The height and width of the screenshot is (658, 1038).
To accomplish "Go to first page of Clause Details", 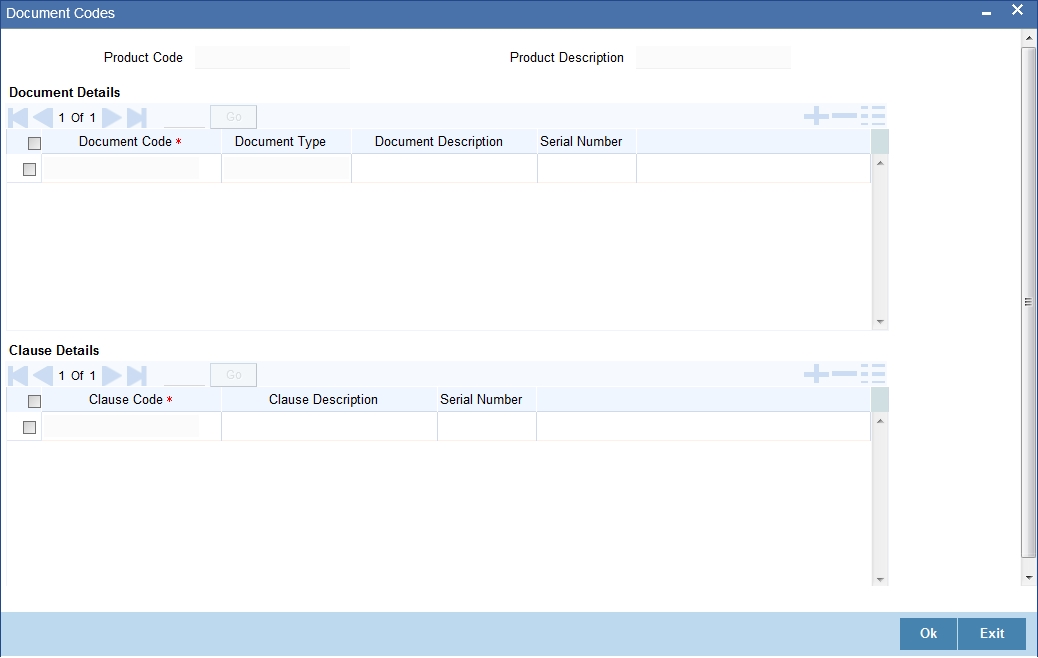I will click(x=15, y=375).
